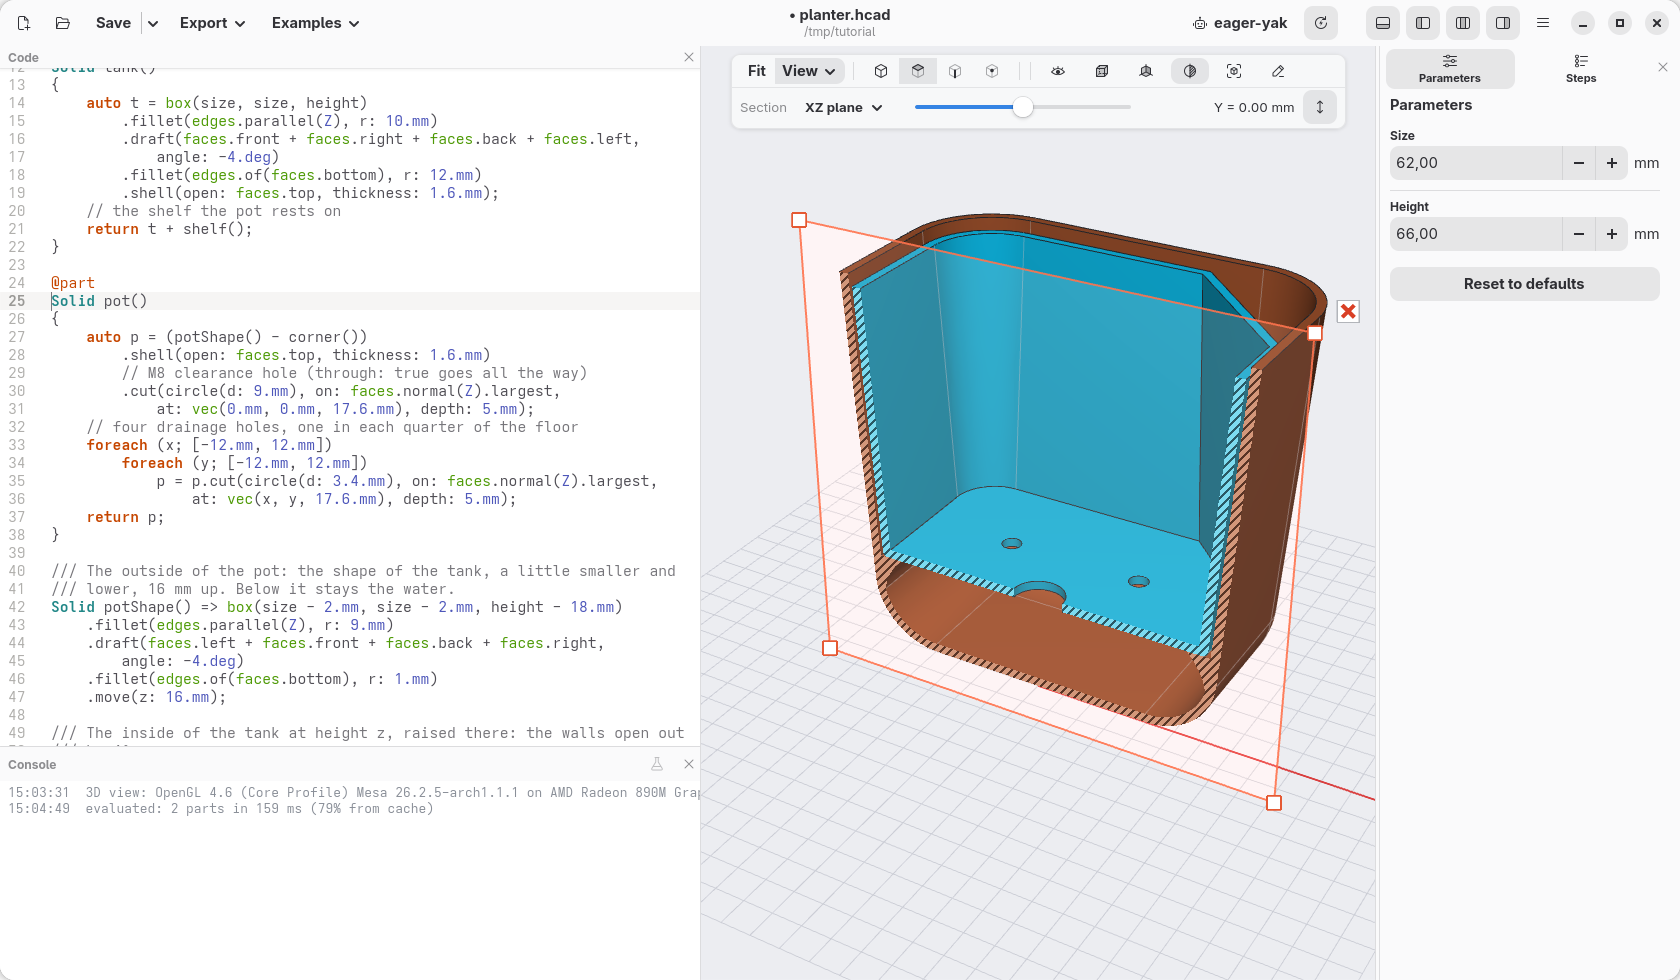Increase Size with the plus button

pyautogui.click(x=1612, y=163)
